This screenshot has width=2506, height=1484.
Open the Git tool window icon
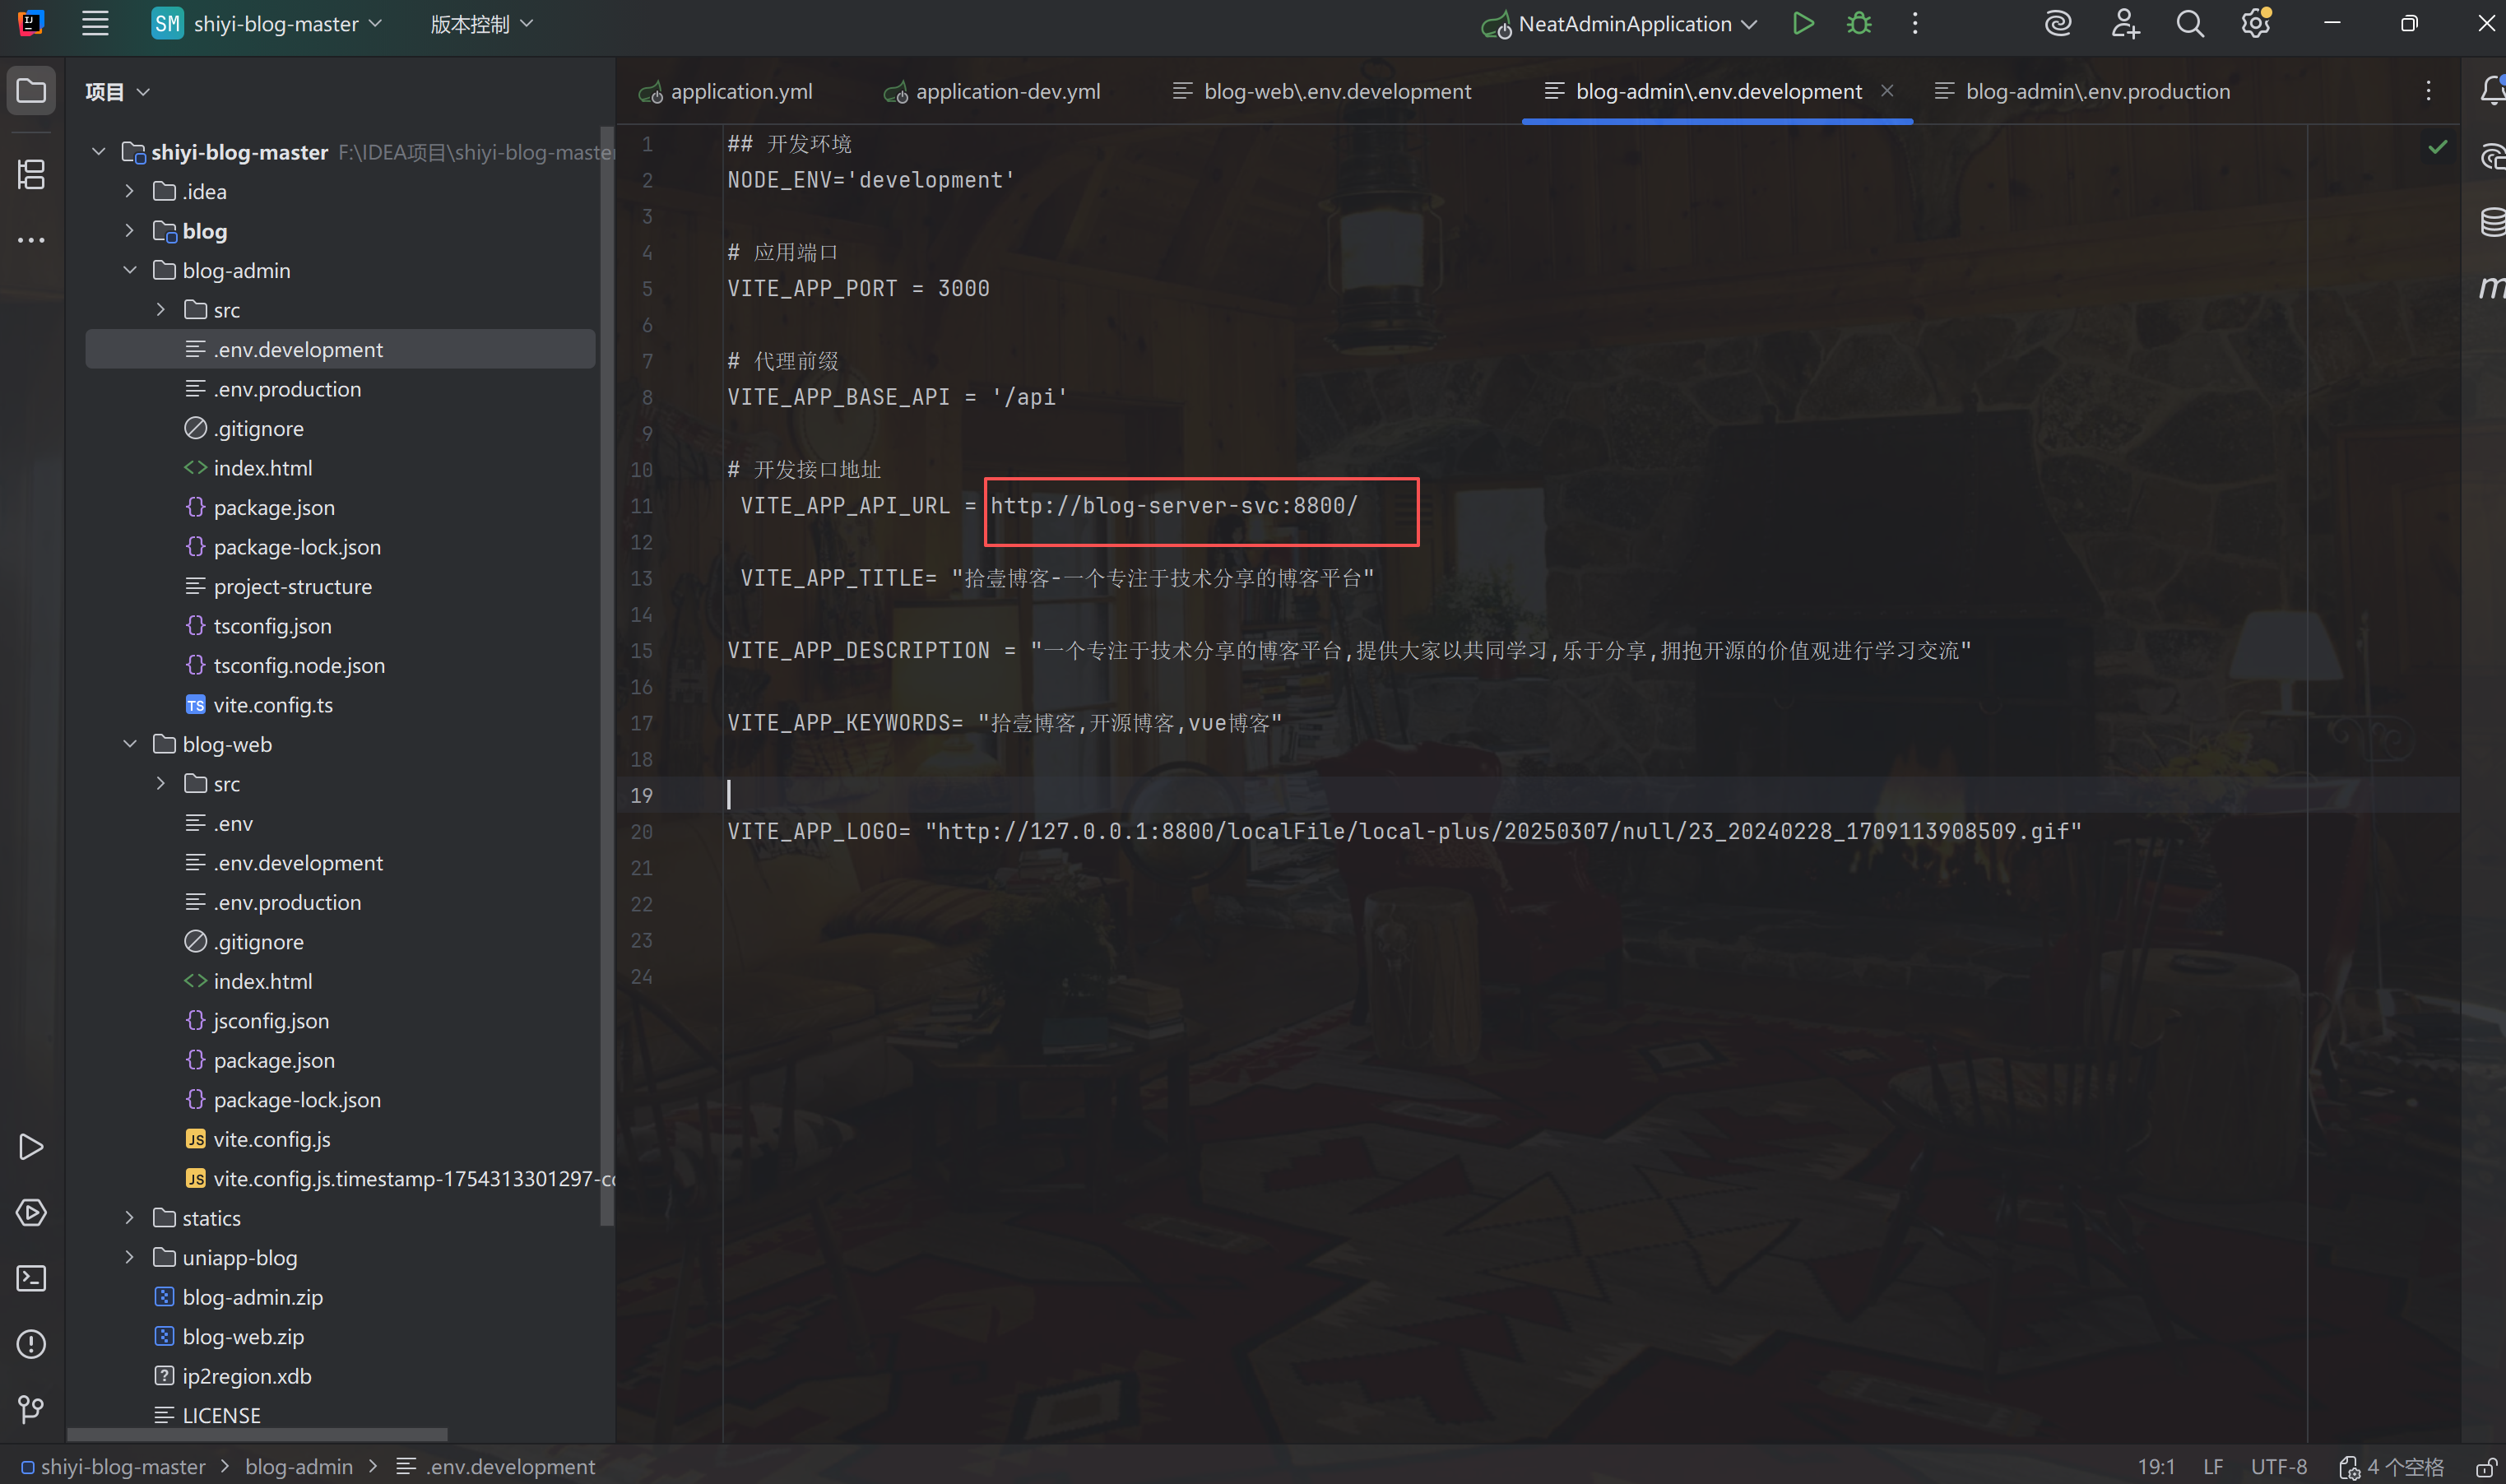31,1410
